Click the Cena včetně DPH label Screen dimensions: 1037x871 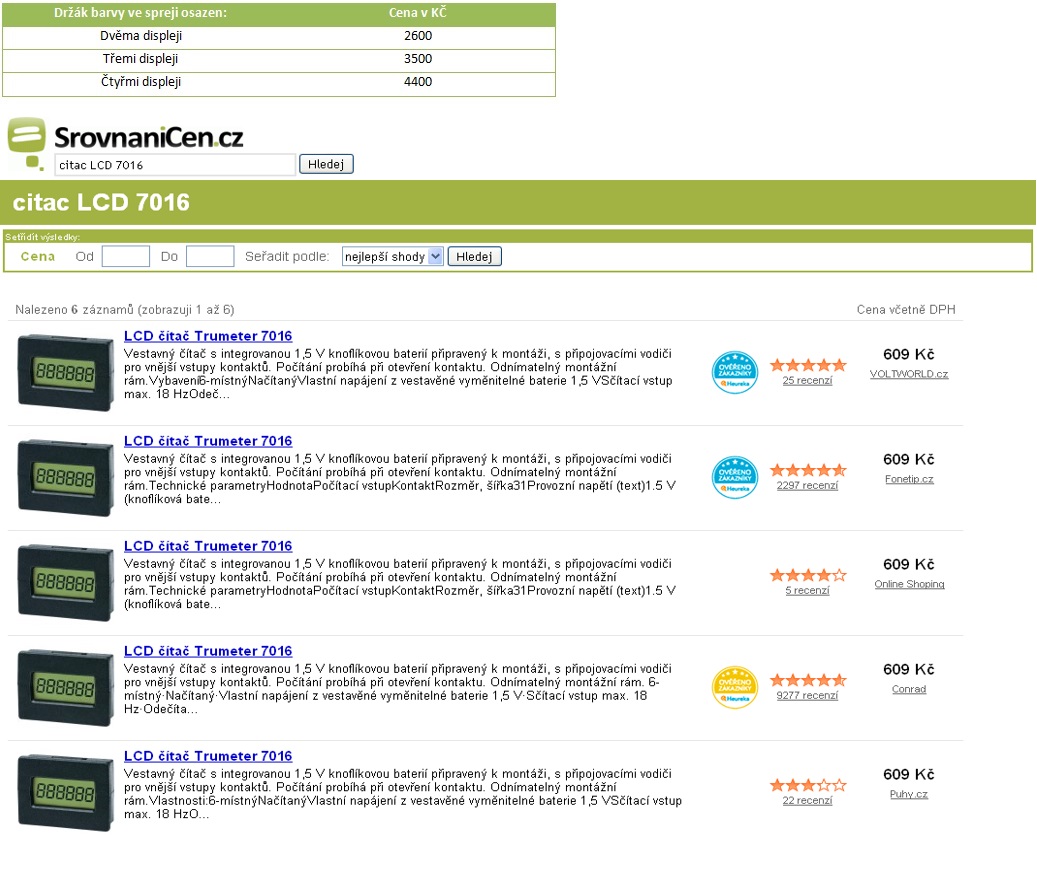pos(906,310)
